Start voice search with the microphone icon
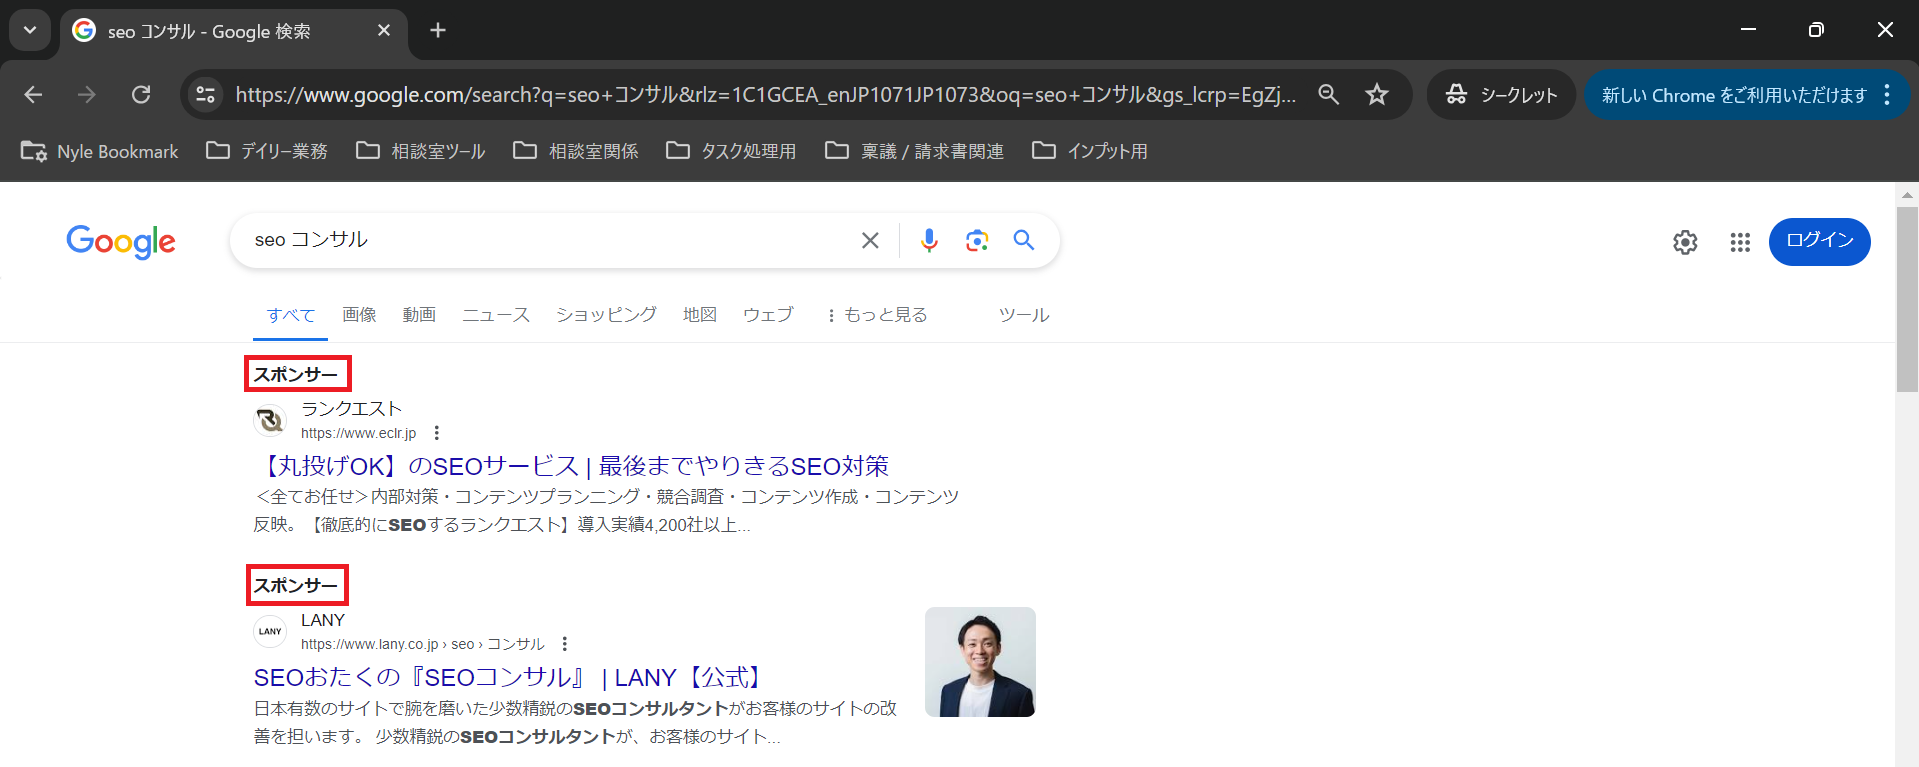Viewport: 1919px width, 767px height. tap(929, 240)
